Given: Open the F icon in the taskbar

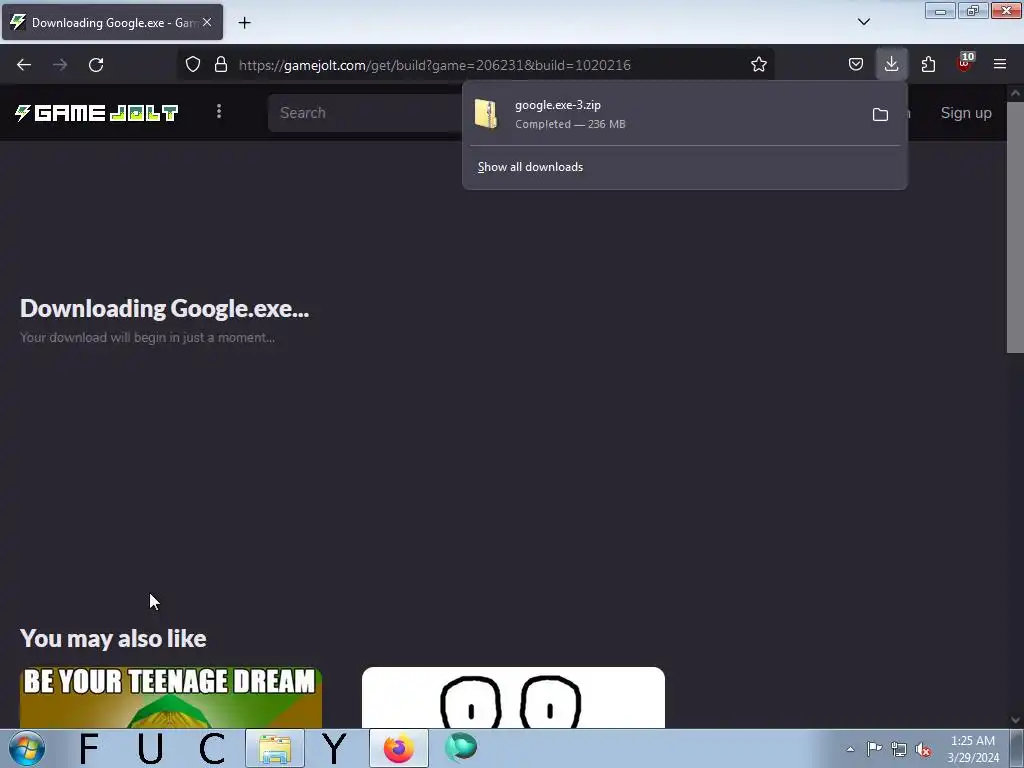Looking at the screenshot, I should (89, 748).
